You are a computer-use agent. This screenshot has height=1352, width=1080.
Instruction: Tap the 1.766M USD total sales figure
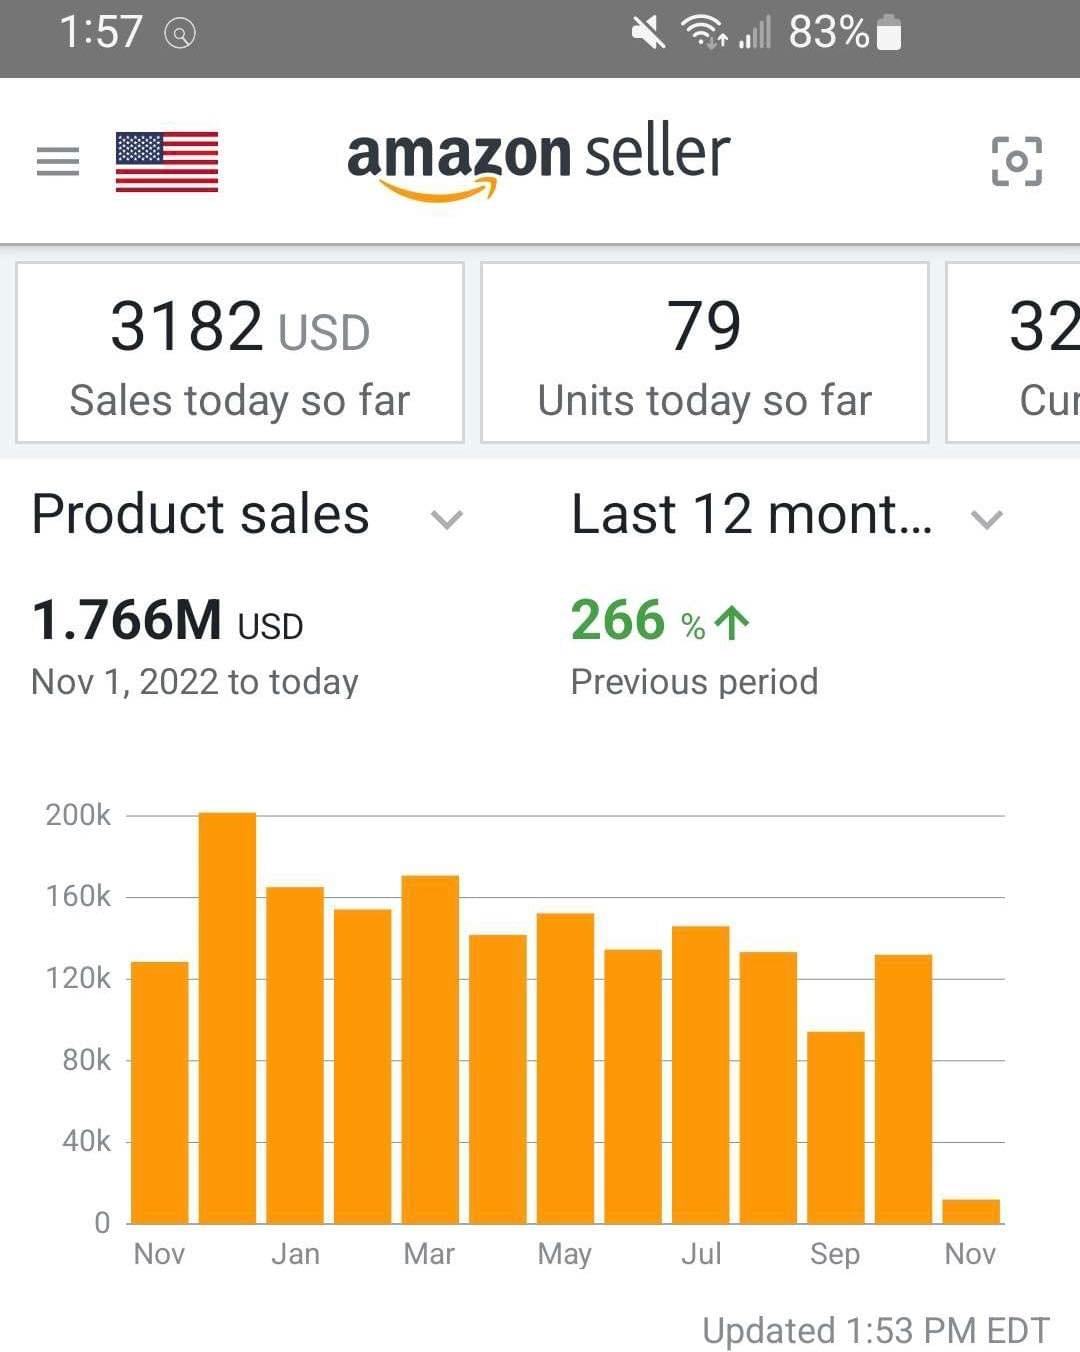click(167, 621)
